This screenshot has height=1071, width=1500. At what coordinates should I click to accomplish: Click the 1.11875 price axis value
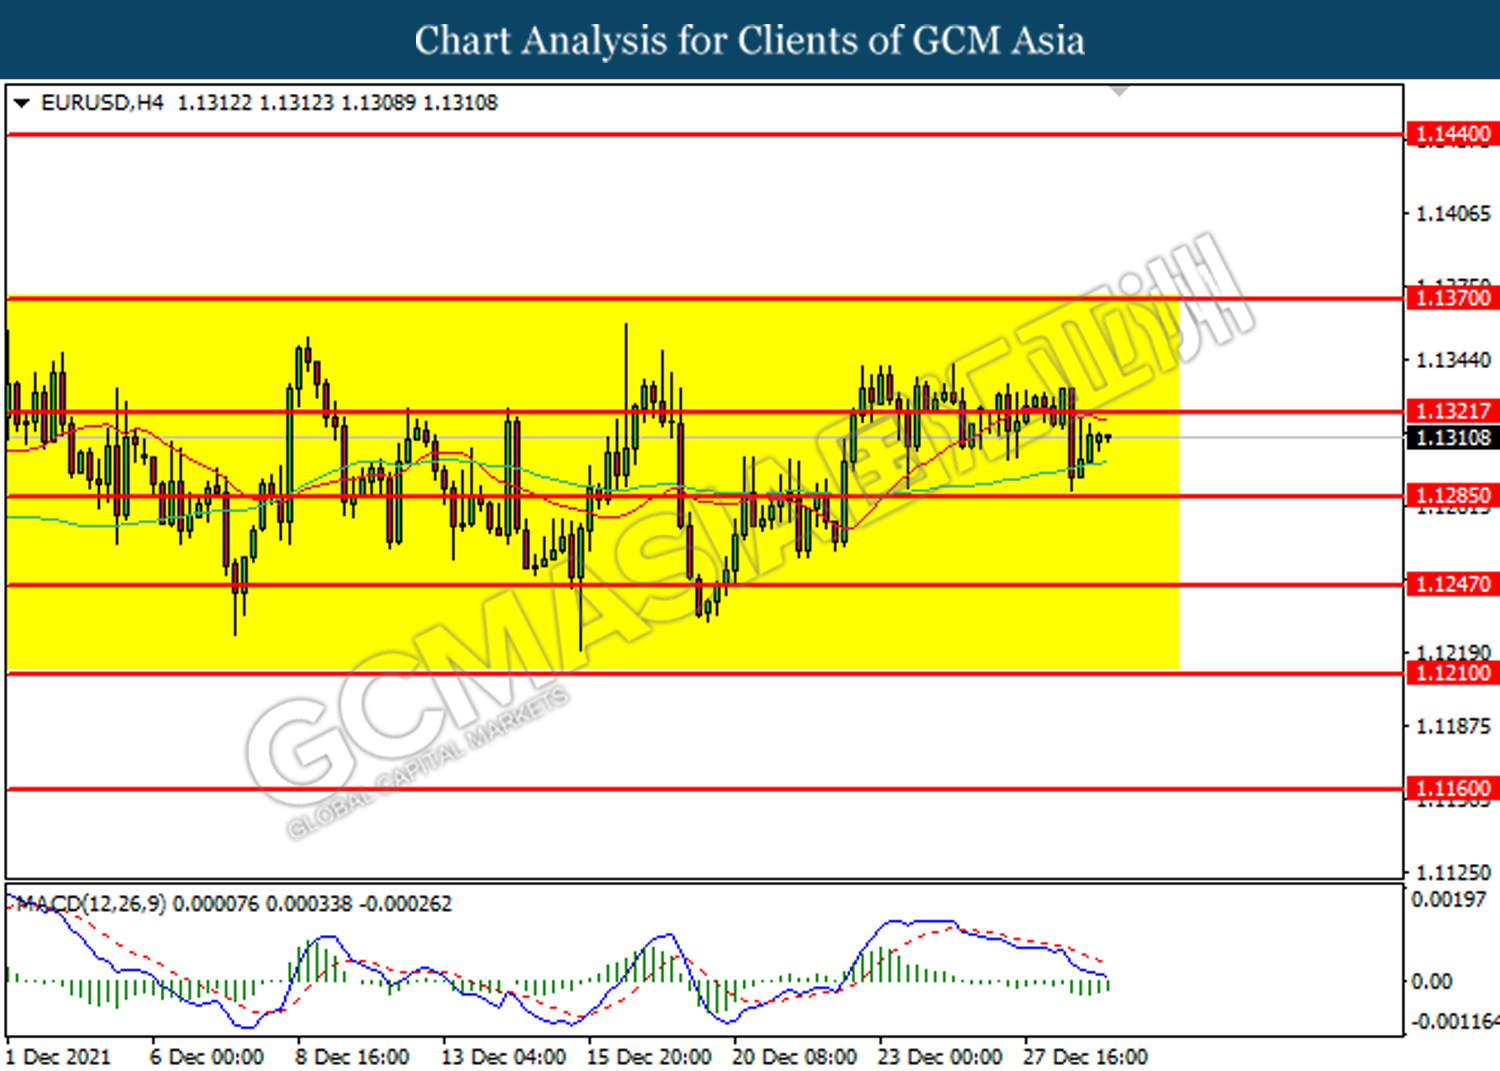coord(1453,727)
